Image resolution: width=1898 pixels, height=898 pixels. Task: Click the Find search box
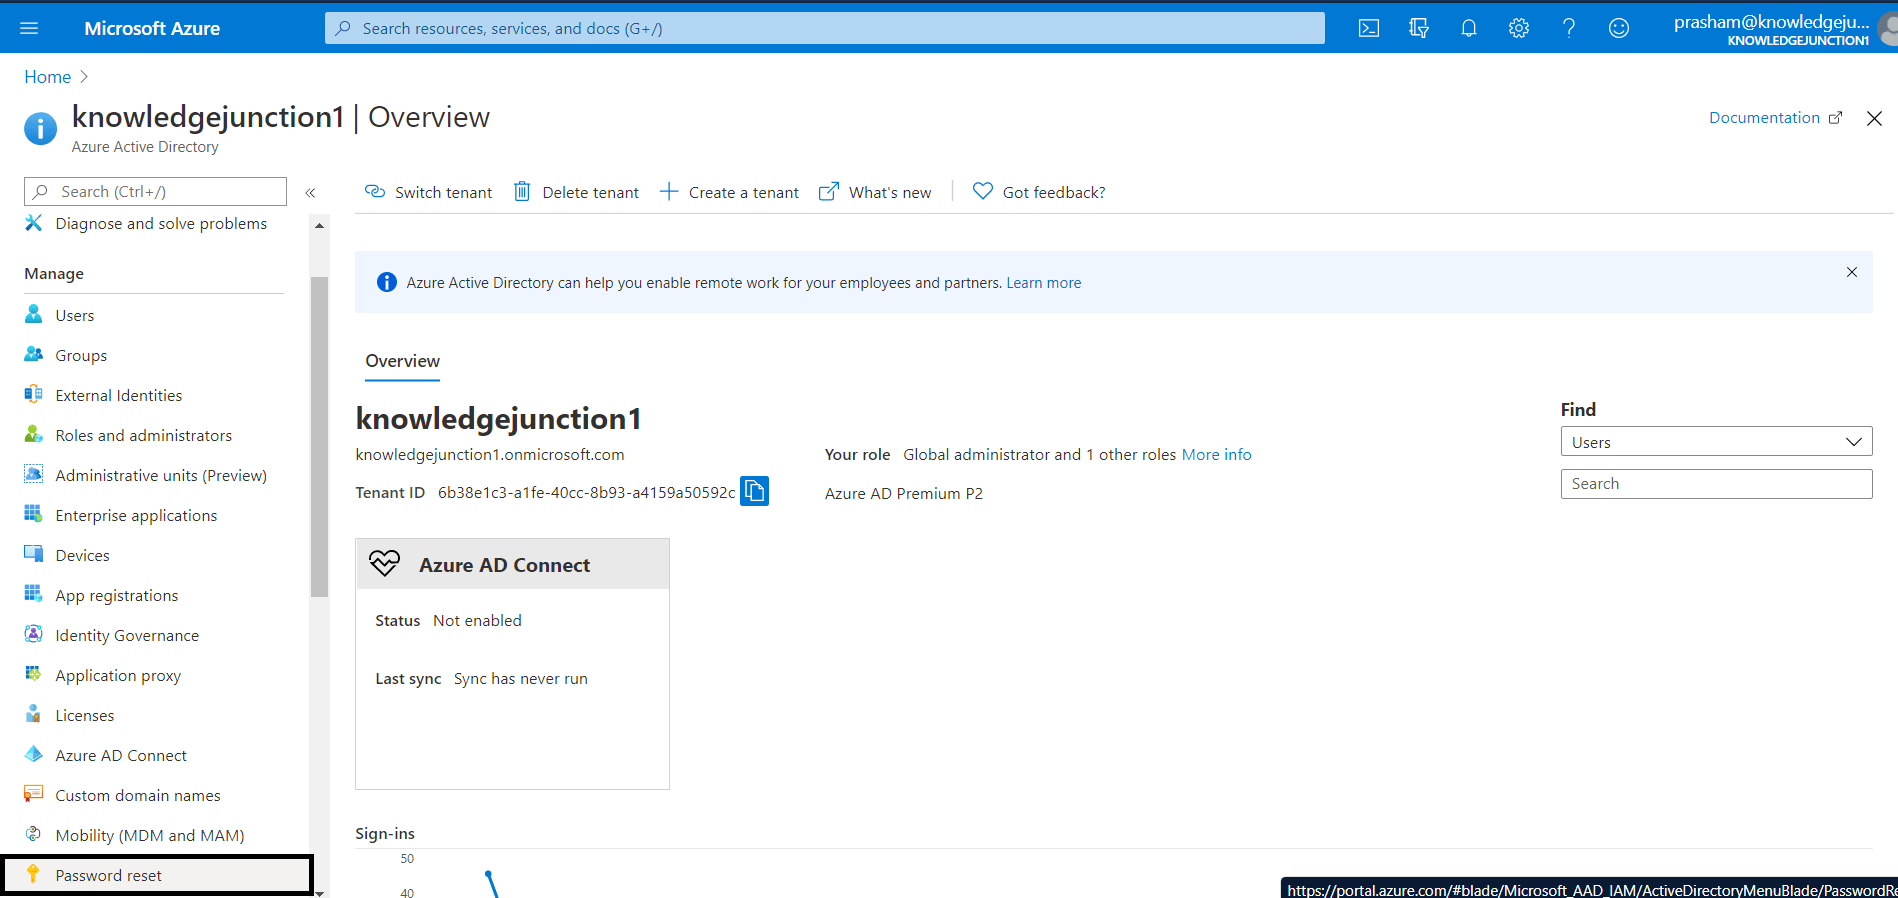pos(1716,484)
